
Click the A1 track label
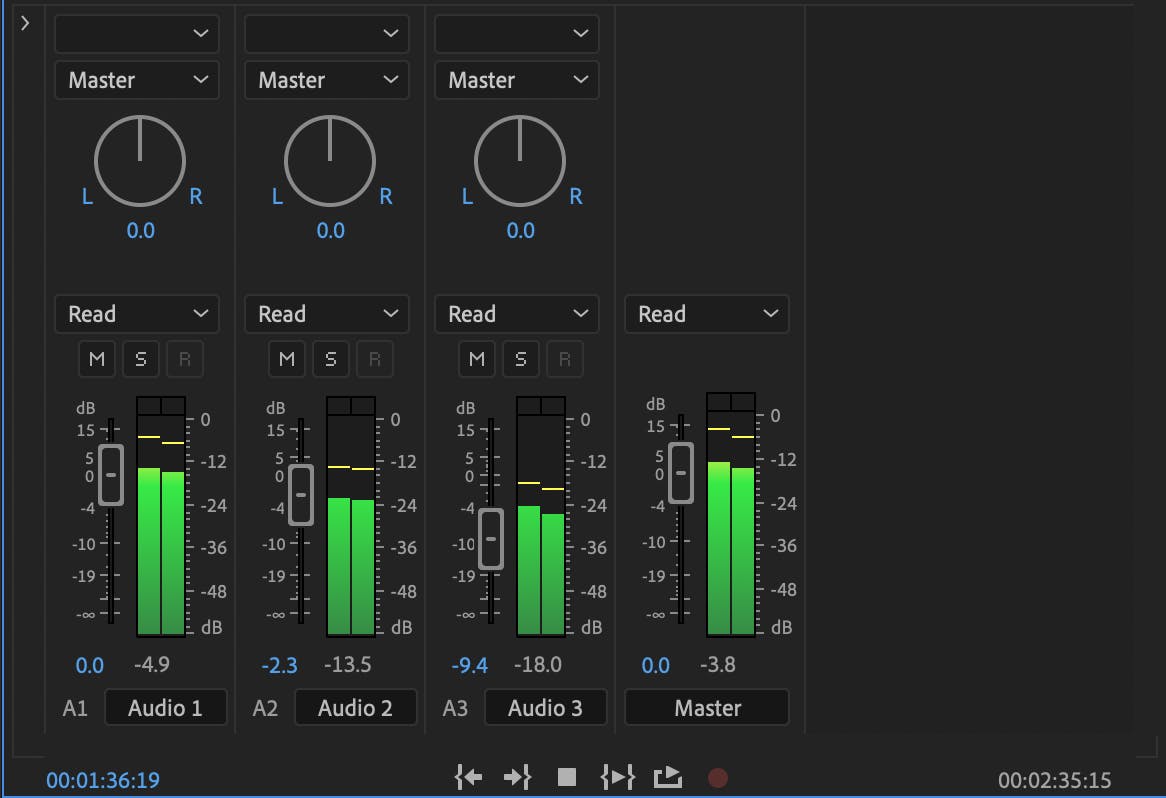(x=75, y=708)
